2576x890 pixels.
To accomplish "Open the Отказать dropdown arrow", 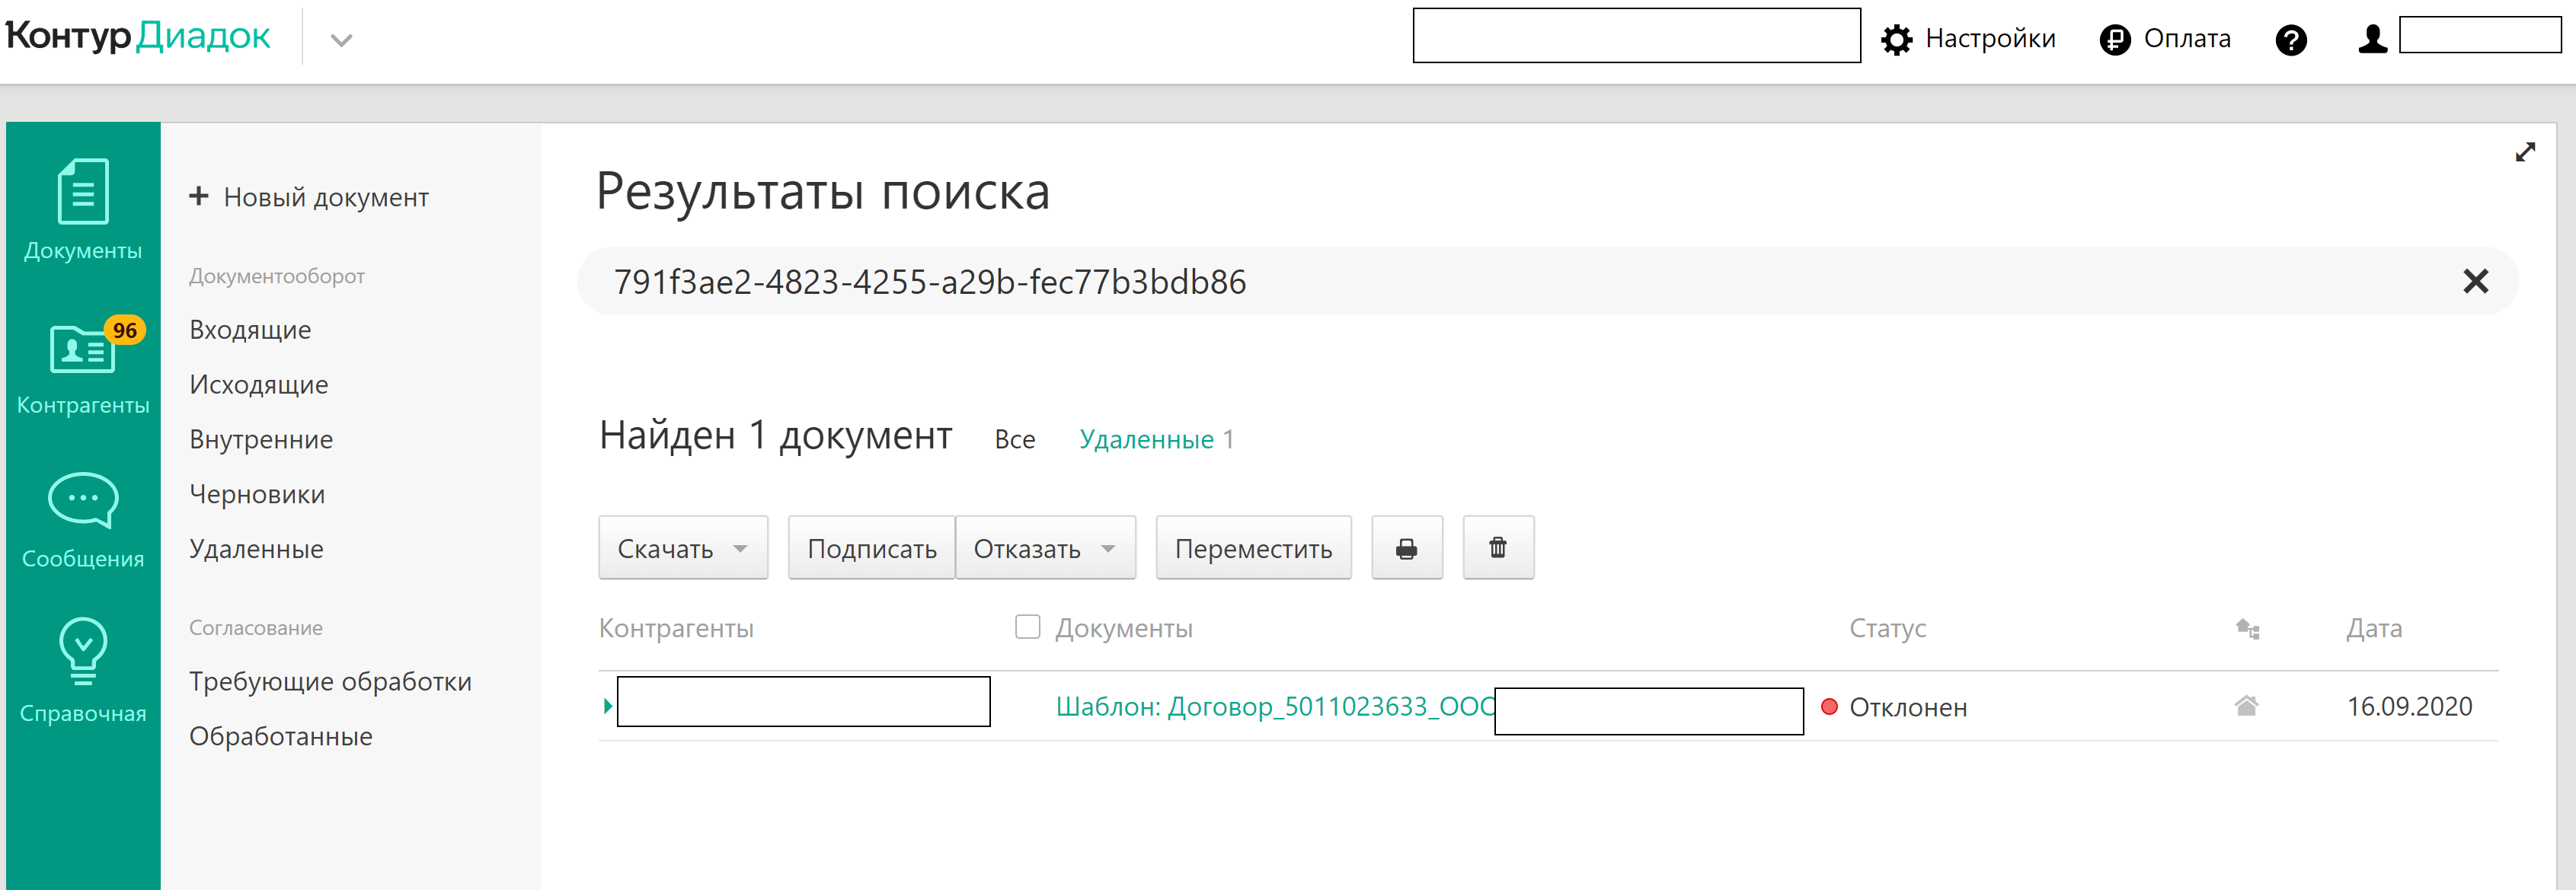I will [1110, 548].
